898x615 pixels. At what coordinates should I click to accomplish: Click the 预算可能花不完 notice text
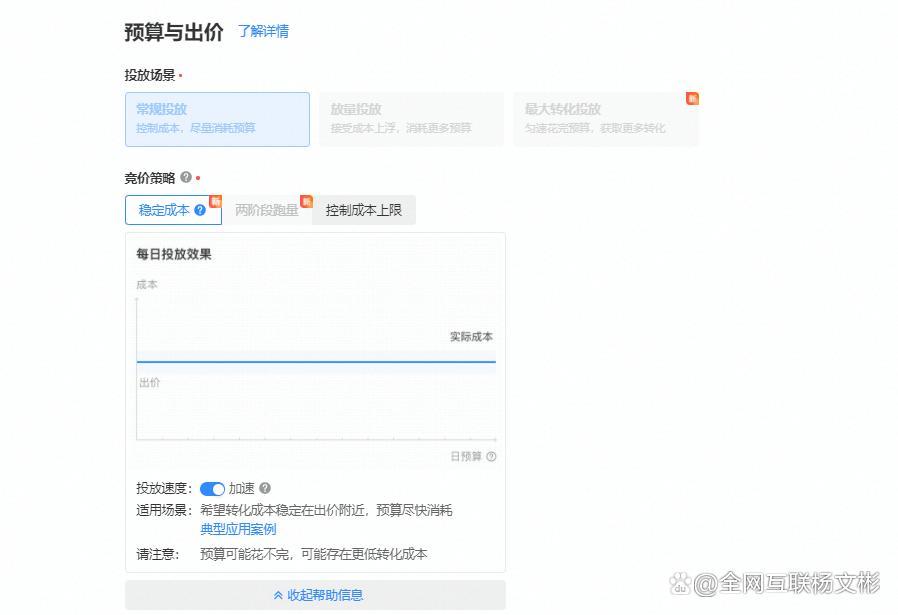(313, 554)
